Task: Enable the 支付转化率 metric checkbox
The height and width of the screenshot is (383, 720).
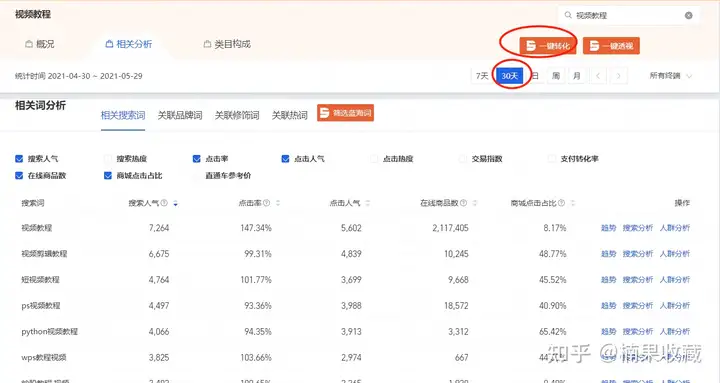Action: (x=551, y=158)
